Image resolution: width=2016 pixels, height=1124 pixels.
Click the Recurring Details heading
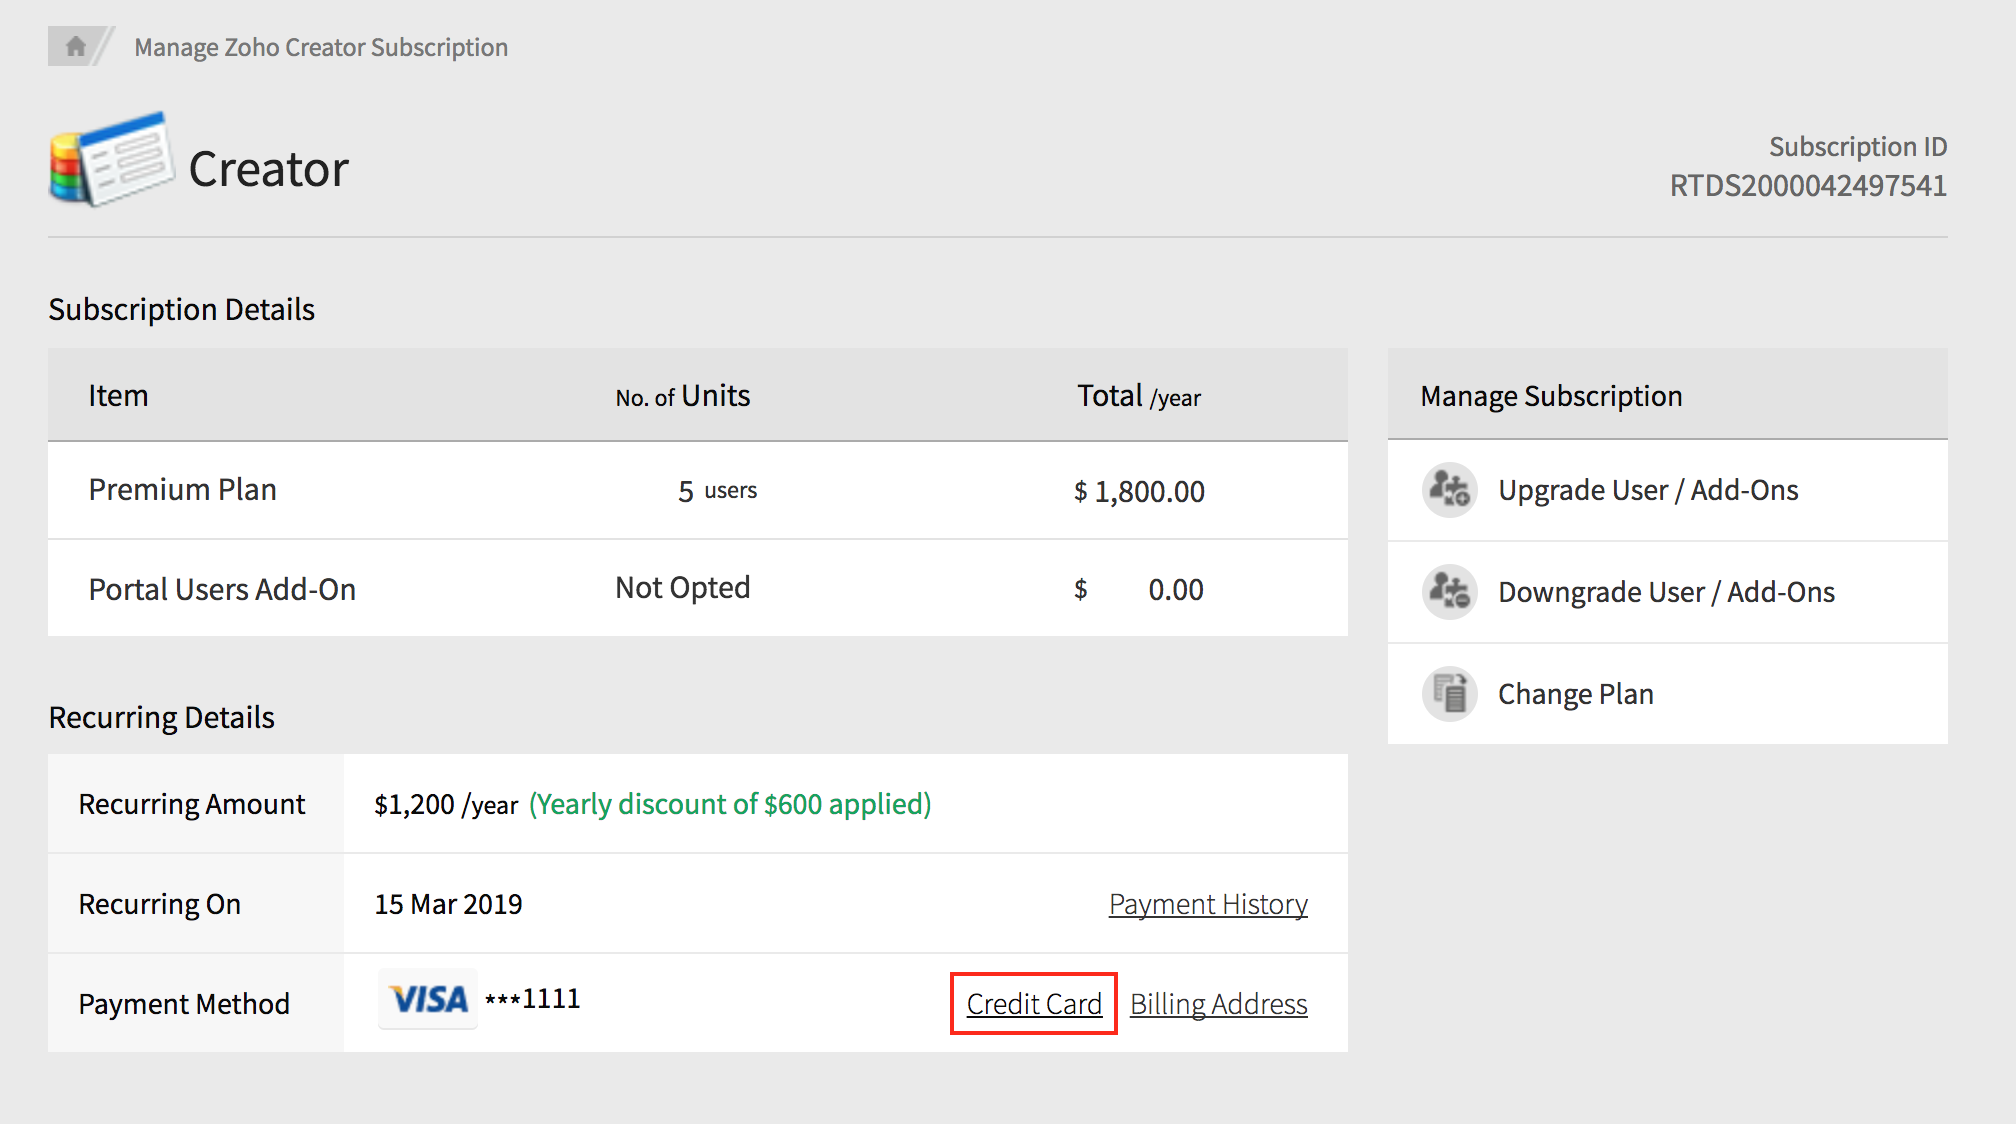pyautogui.click(x=162, y=718)
